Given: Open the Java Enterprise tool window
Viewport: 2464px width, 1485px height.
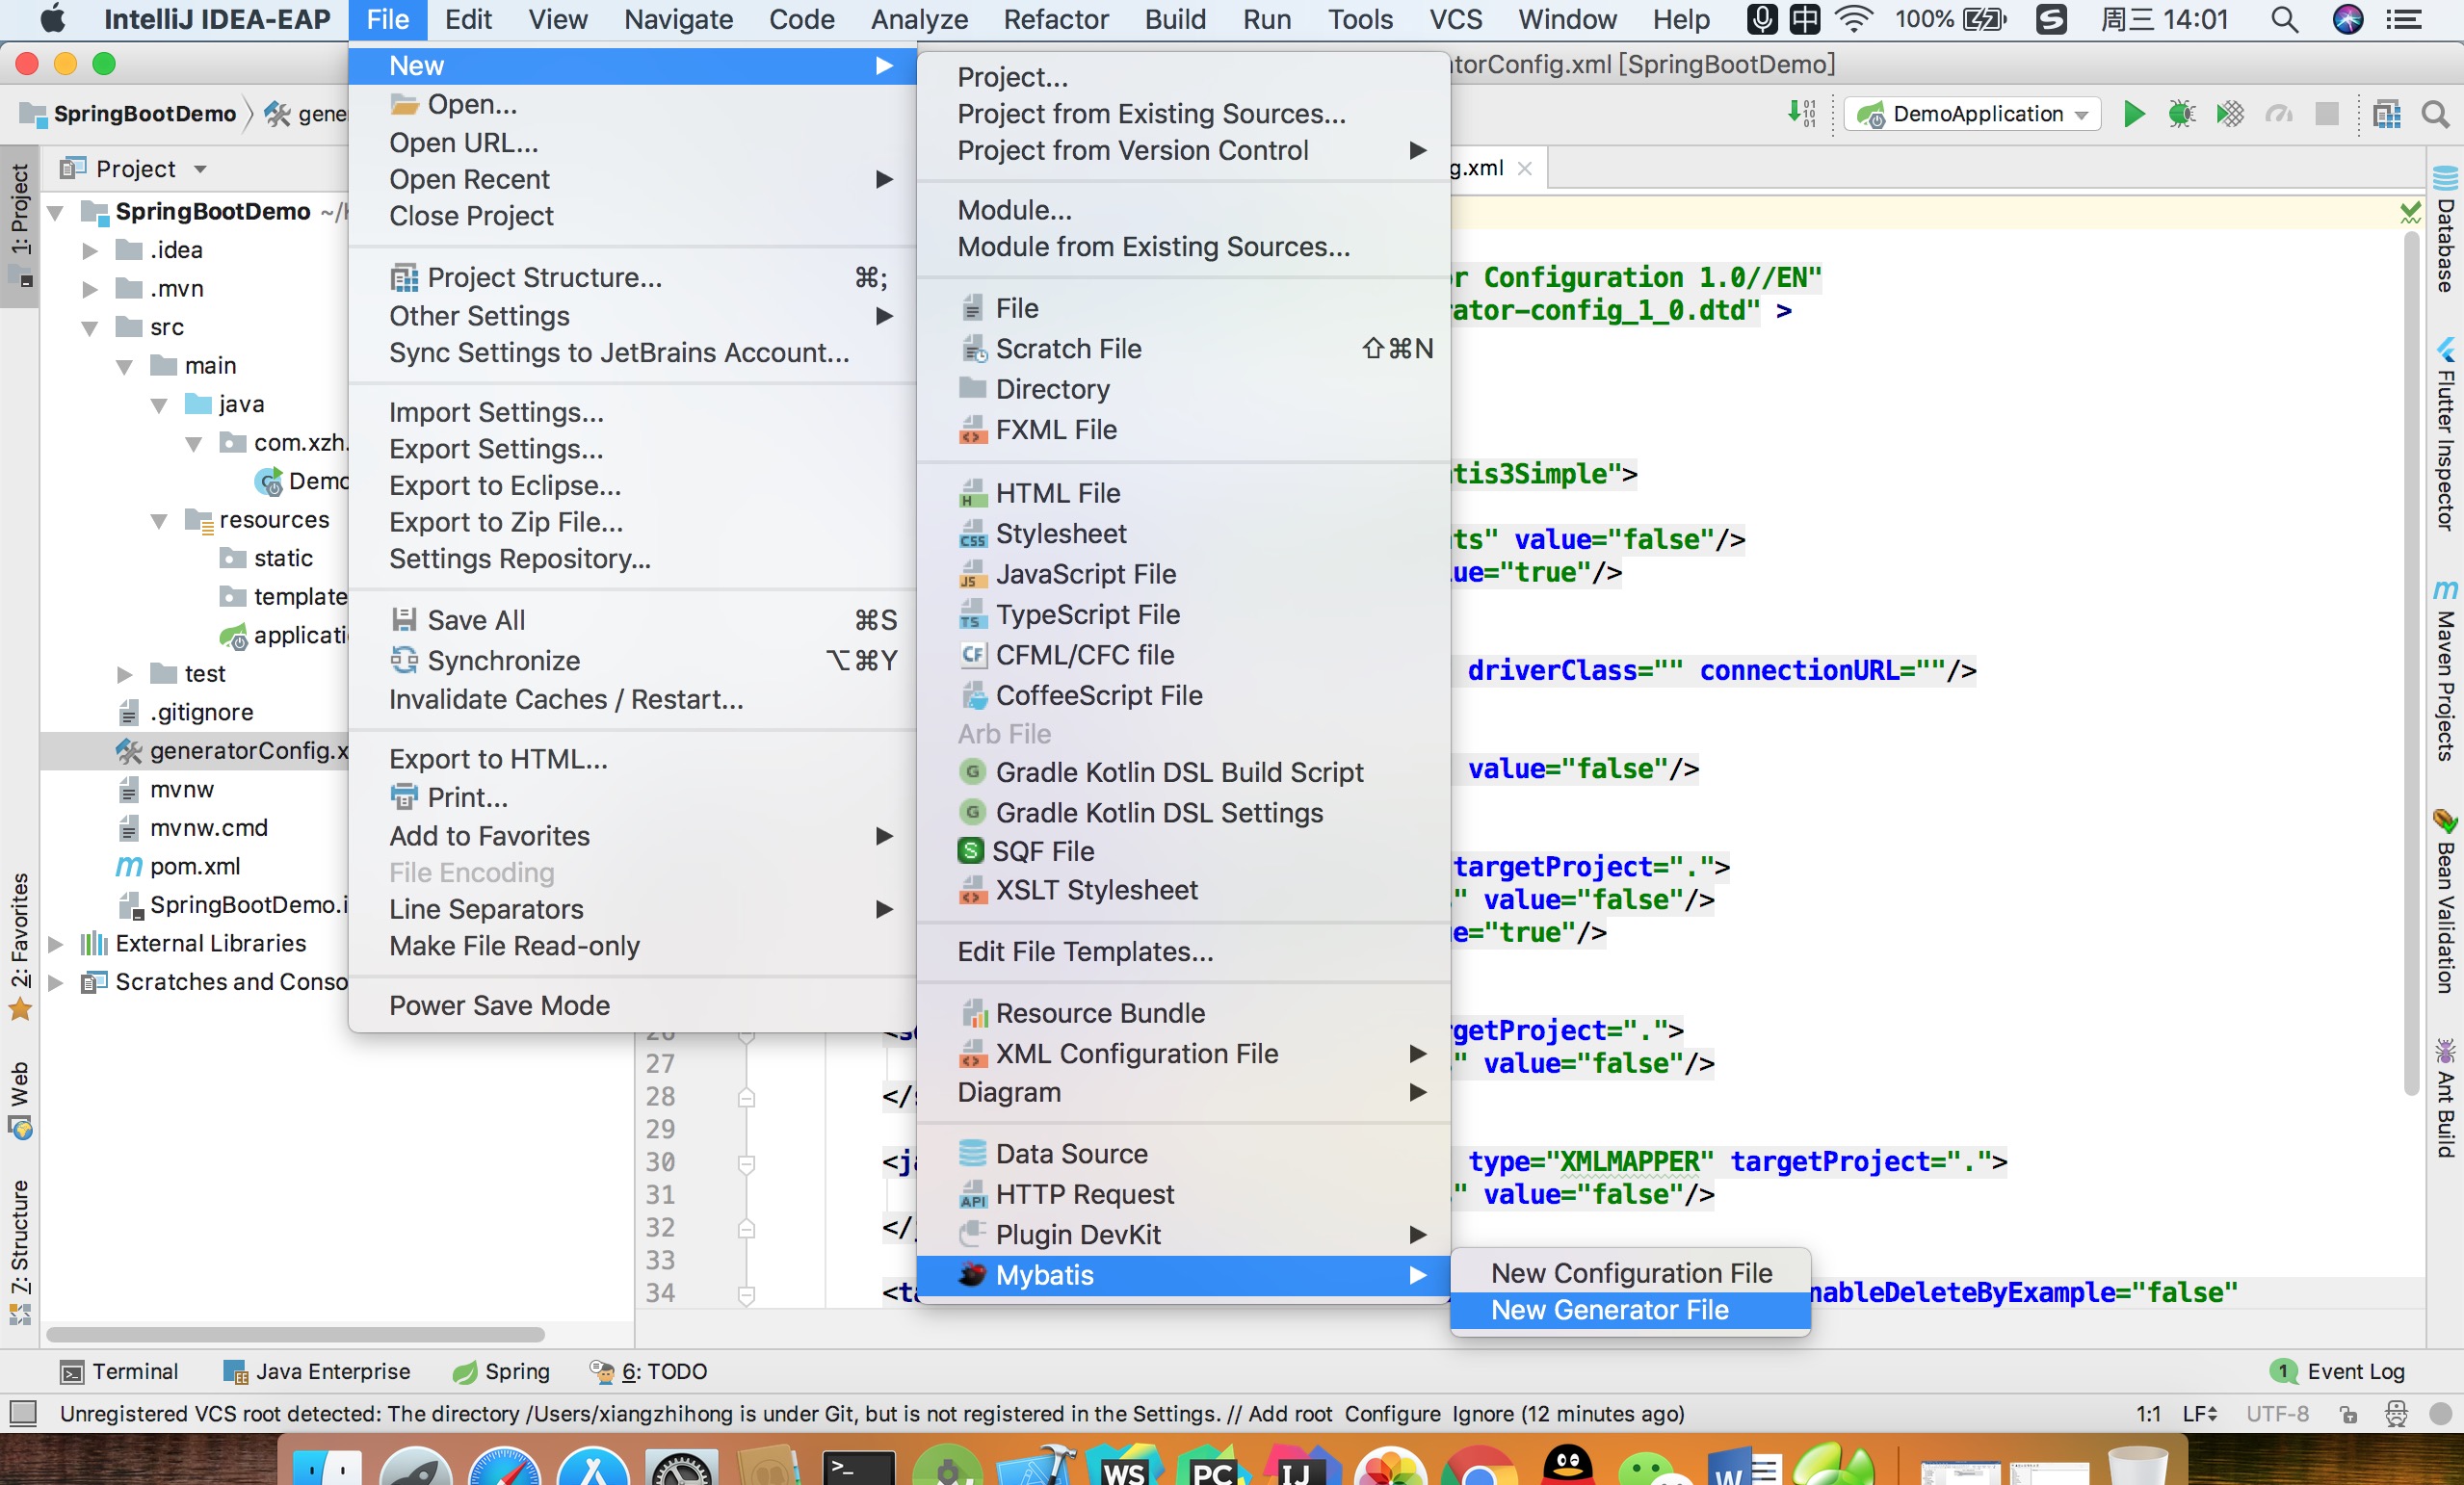Looking at the screenshot, I should tap(317, 1371).
